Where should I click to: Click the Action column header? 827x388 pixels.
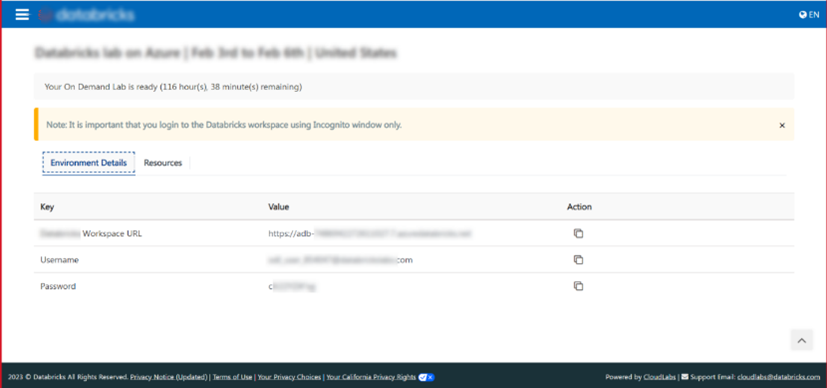pos(580,207)
